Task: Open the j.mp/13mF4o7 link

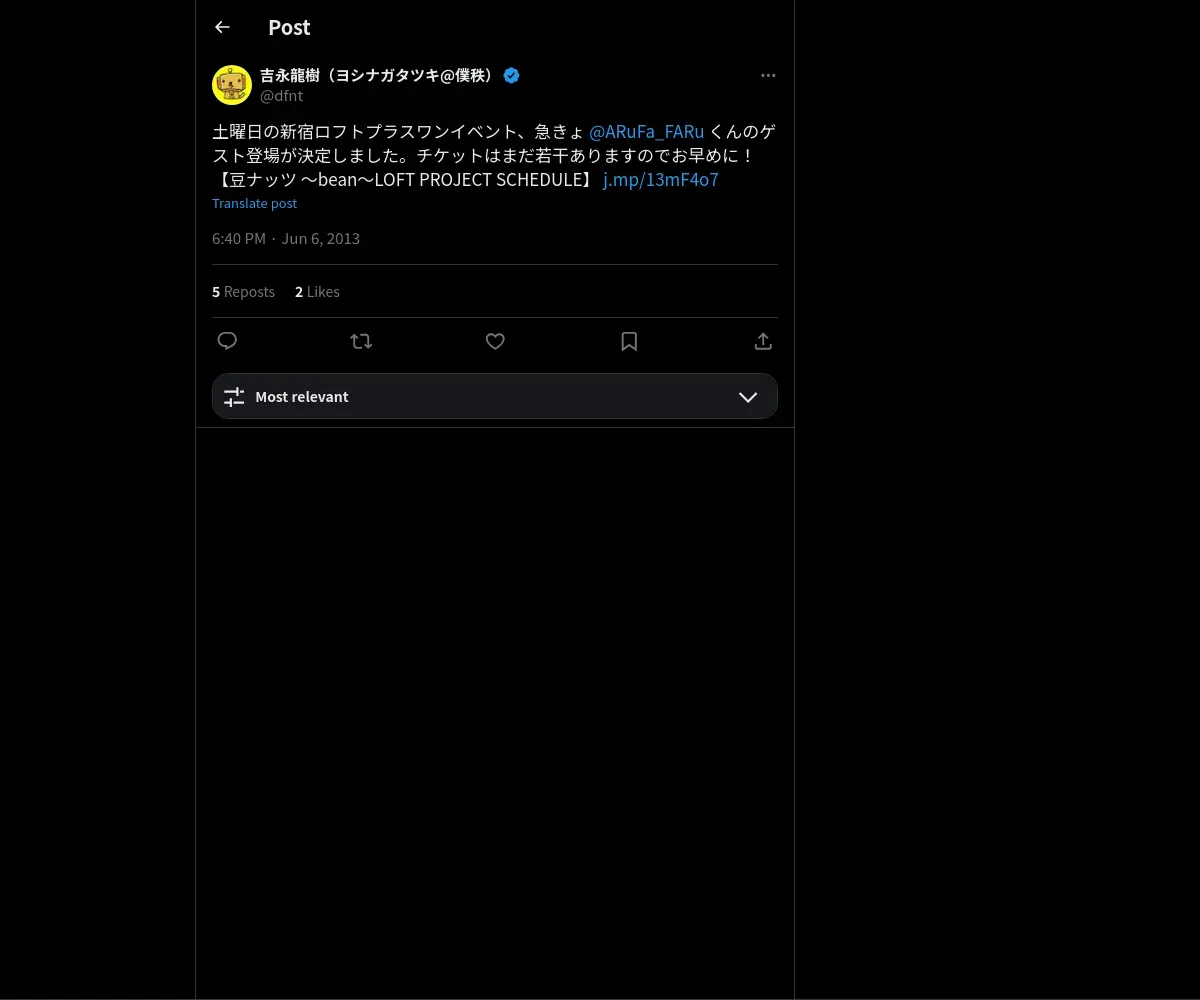Action: tap(660, 180)
